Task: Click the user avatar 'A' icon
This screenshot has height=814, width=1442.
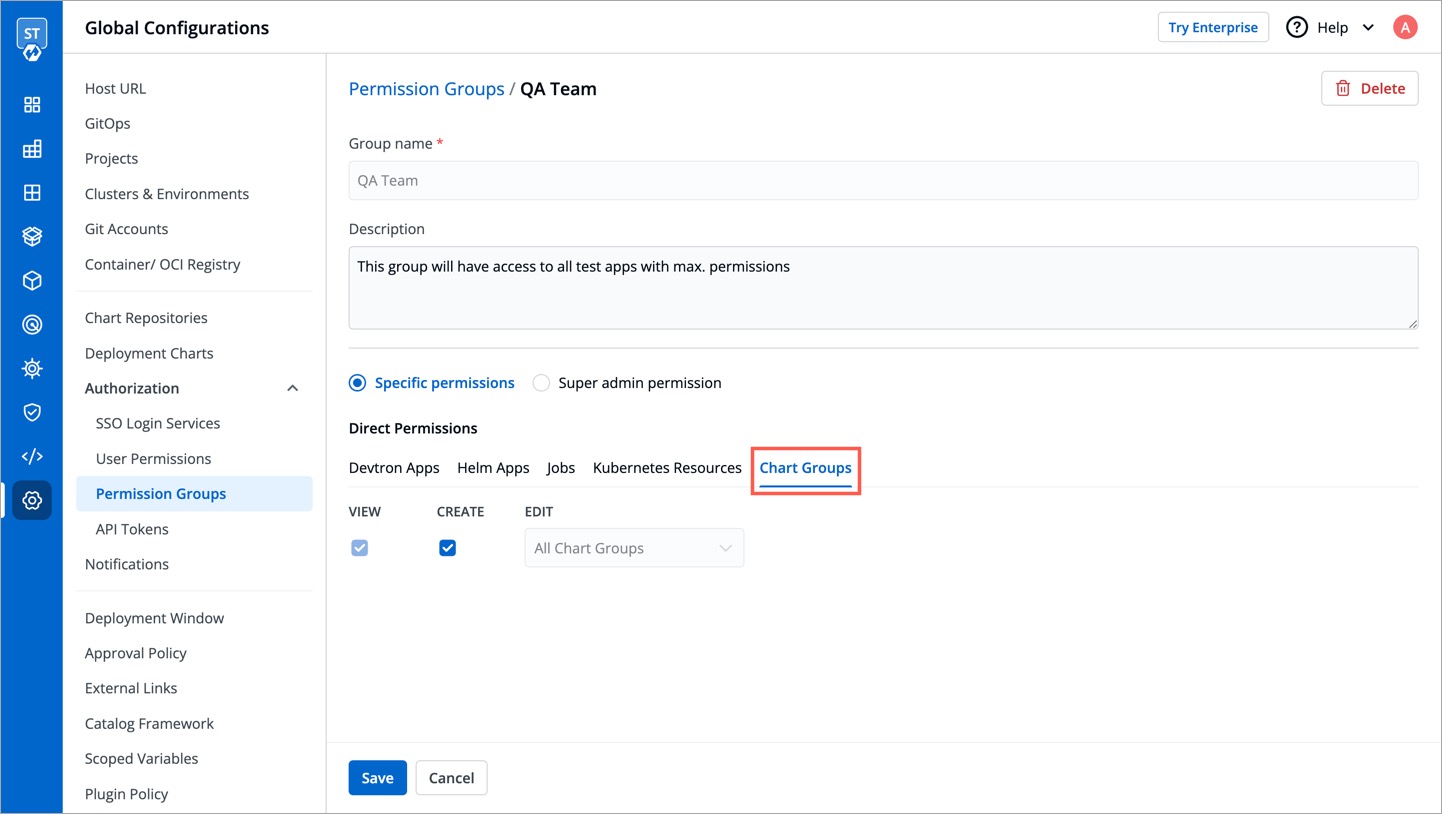Action: pyautogui.click(x=1404, y=28)
